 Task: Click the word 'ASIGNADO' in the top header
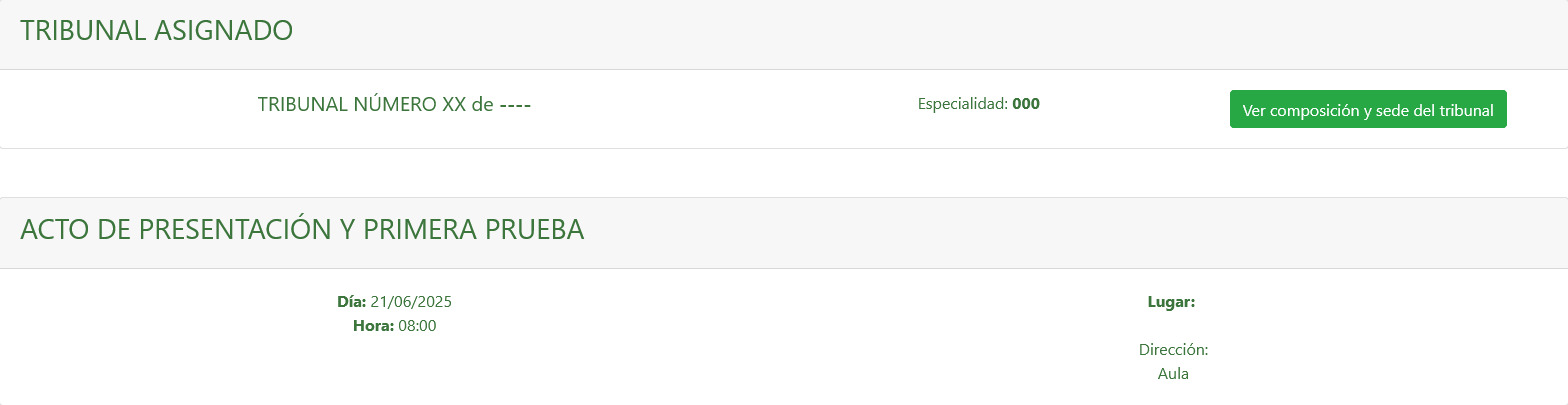pos(224,30)
